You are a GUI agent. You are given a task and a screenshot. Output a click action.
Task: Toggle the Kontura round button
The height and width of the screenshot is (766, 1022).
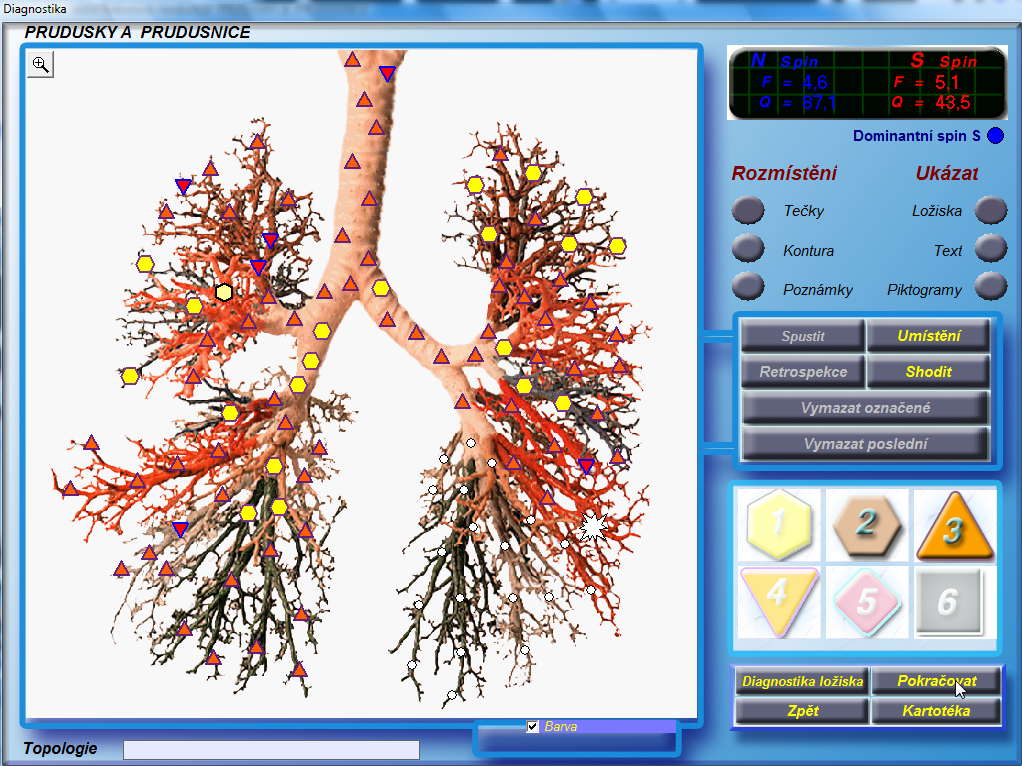[x=748, y=248]
